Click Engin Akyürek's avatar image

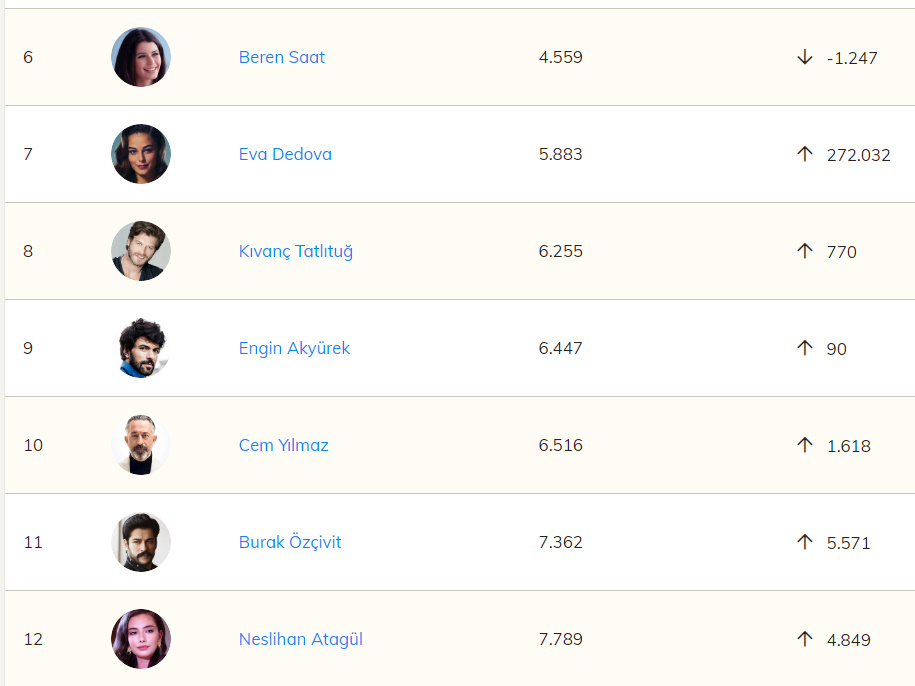(141, 348)
